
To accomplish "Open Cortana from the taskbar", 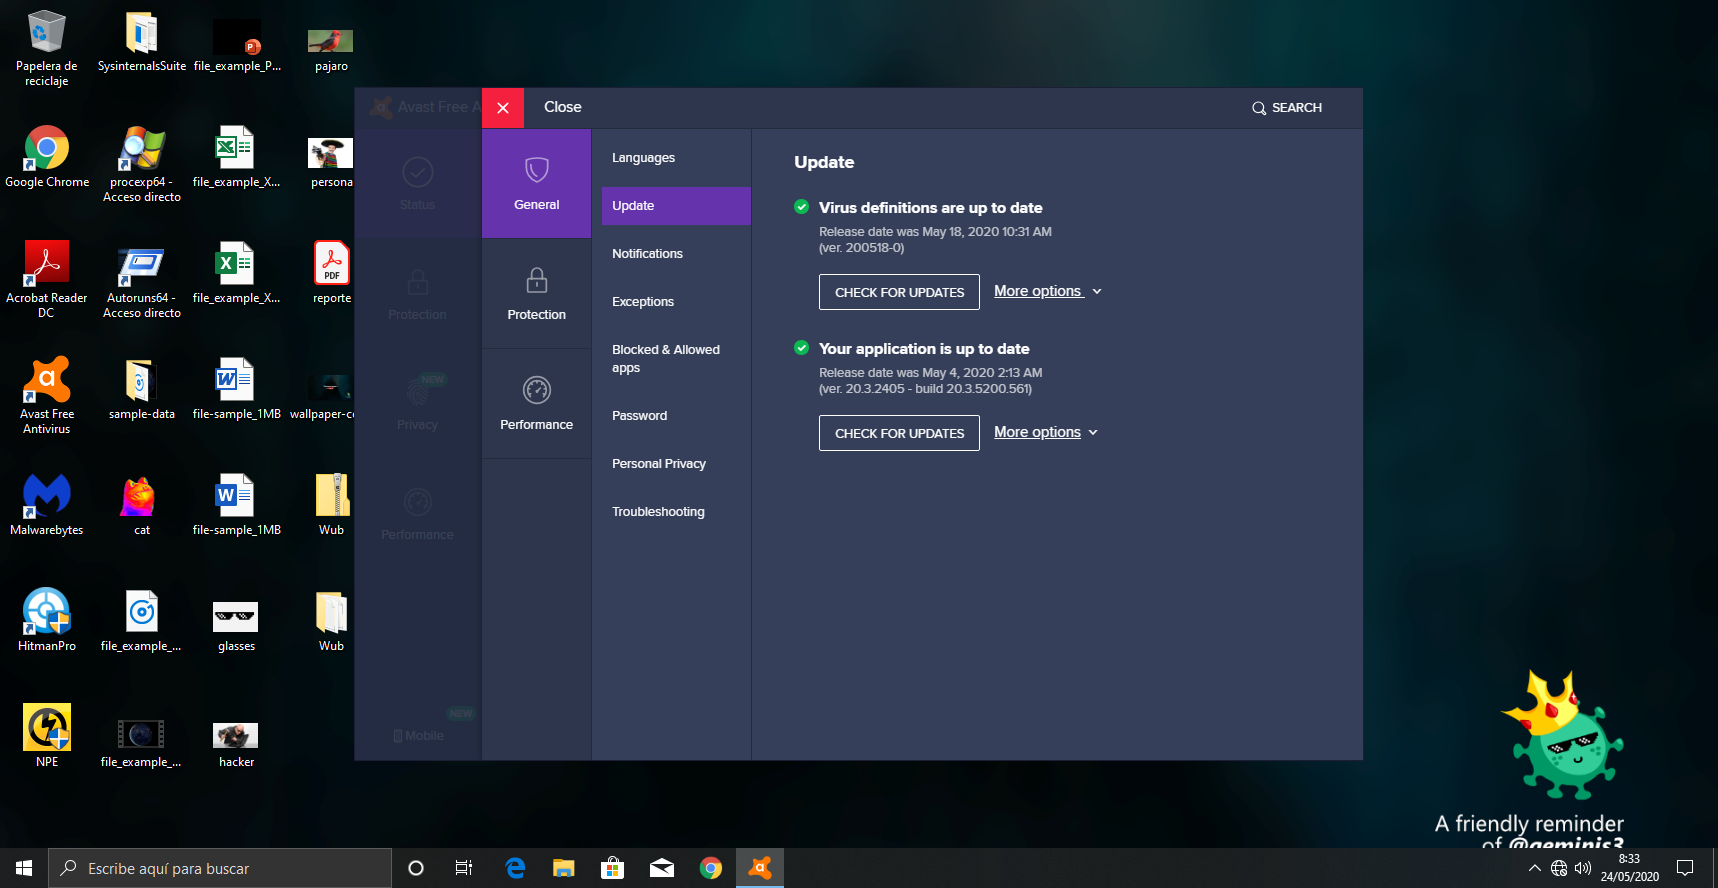I will (x=416, y=868).
